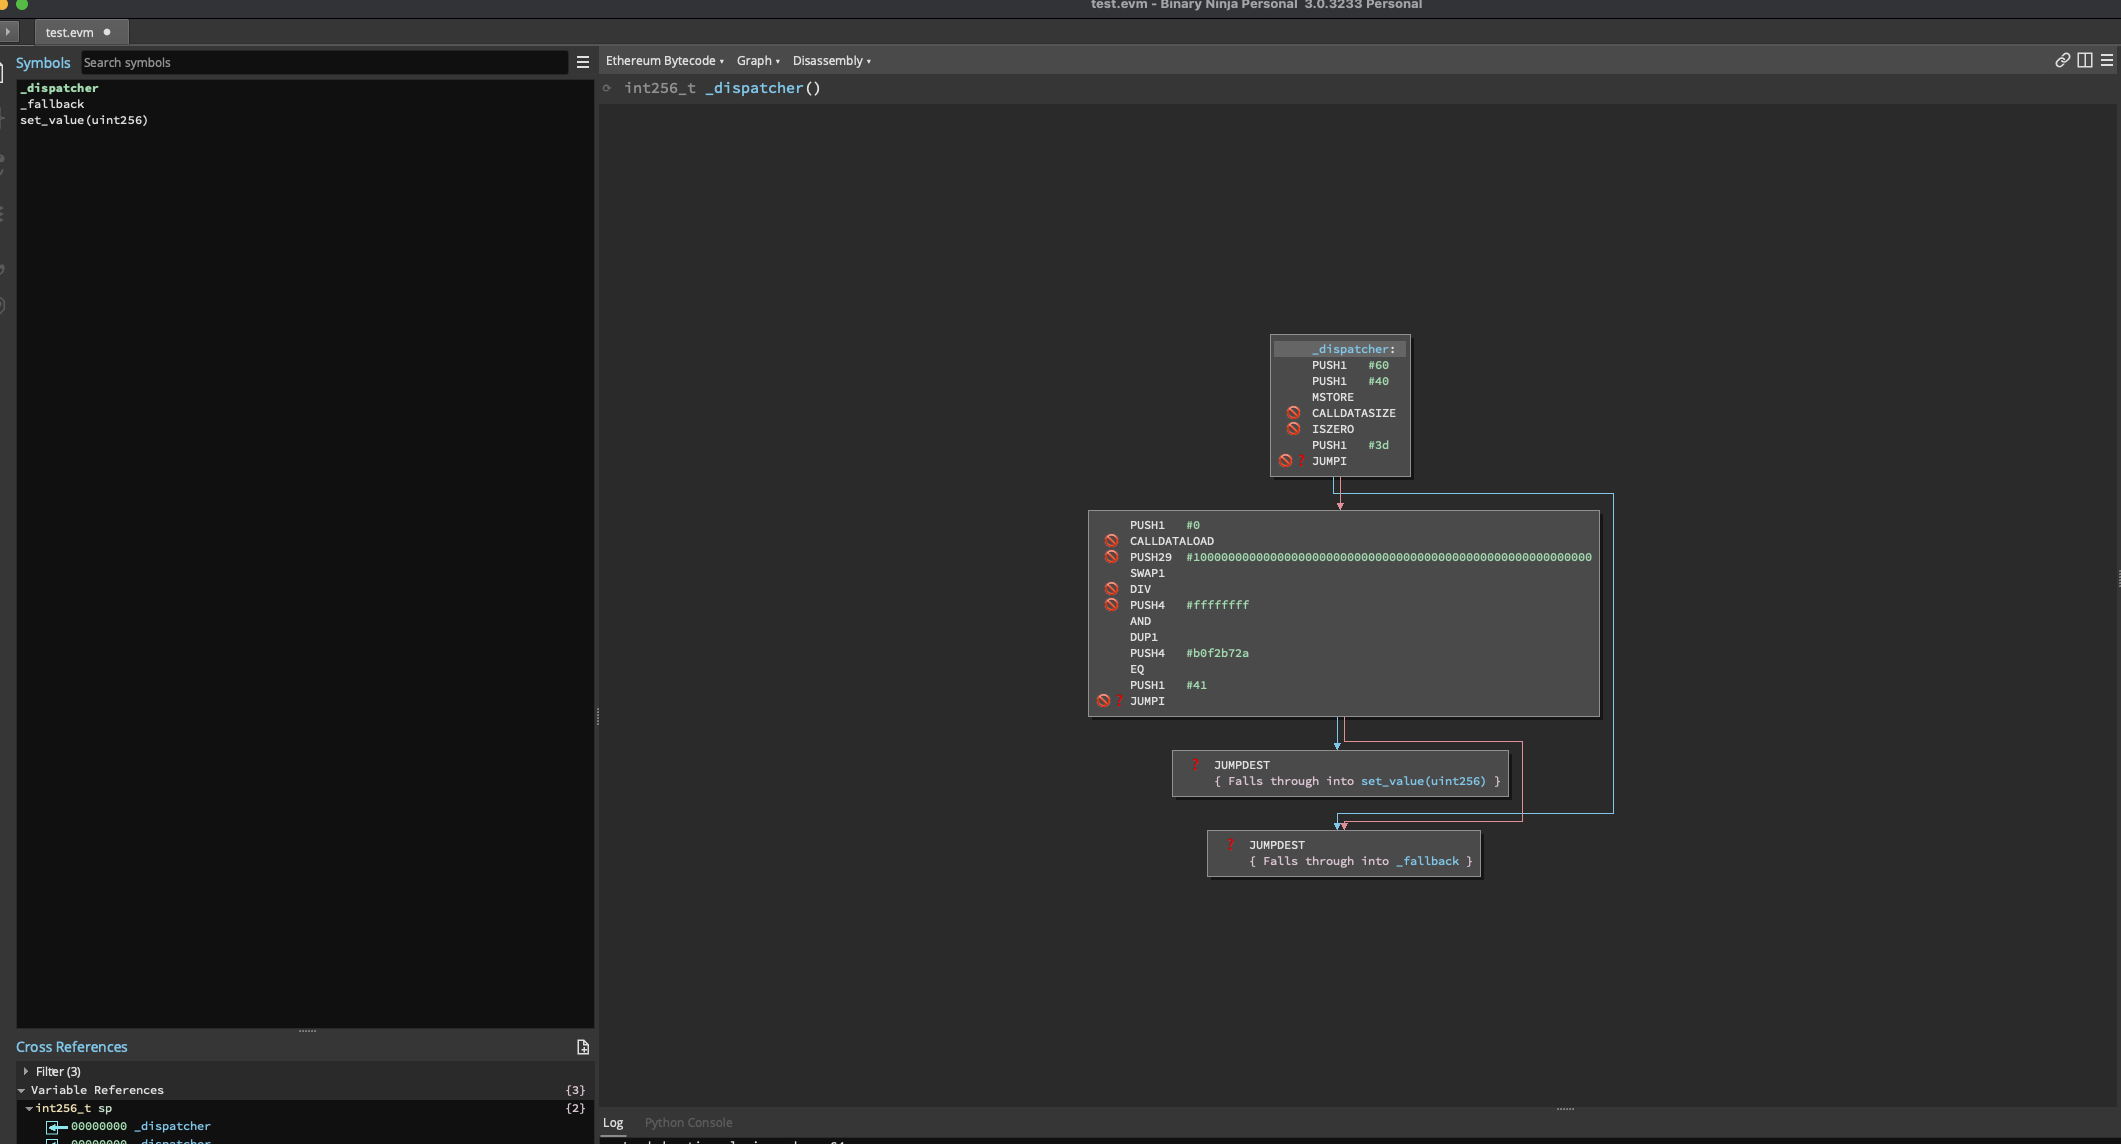
Task: Open the Graph view type dropdown
Action: pyautogui.click(x=758, y=61)
